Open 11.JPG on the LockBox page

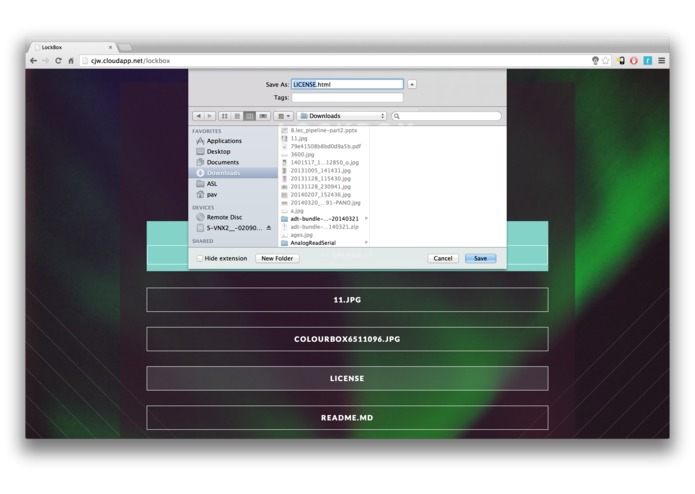[347, 300]
